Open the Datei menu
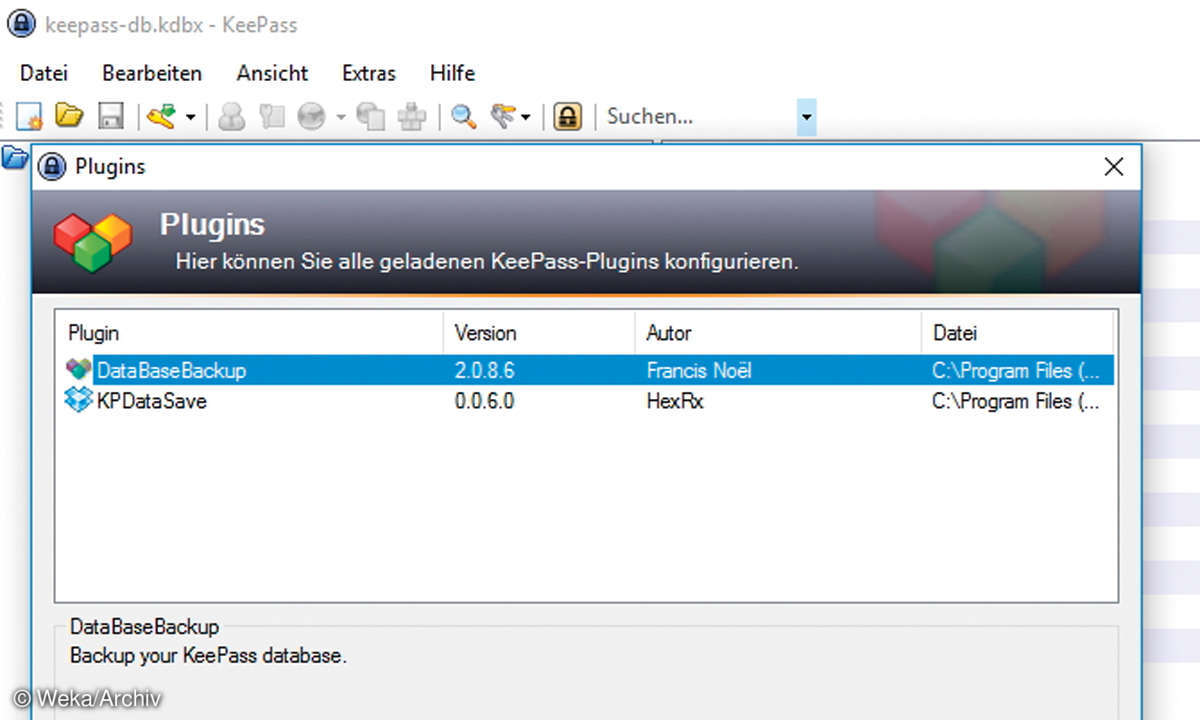 click(x=44, y=73)
